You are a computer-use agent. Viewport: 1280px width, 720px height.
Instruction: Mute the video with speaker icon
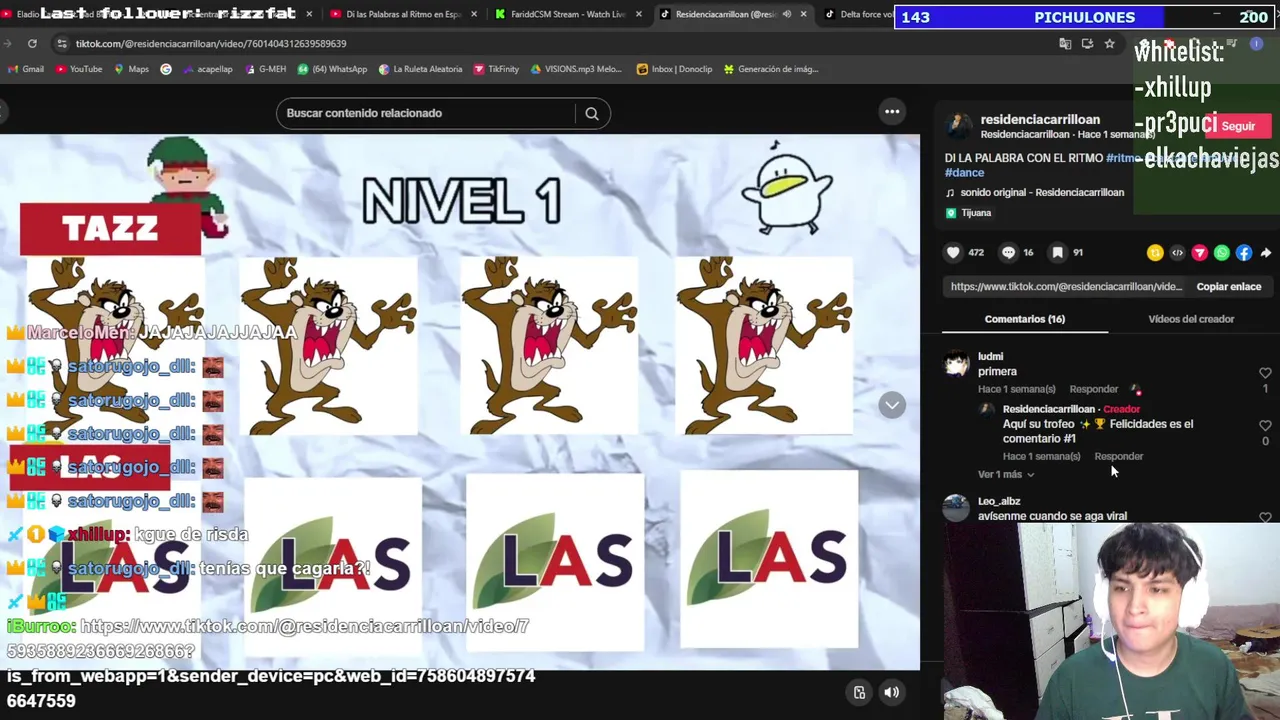892,692
